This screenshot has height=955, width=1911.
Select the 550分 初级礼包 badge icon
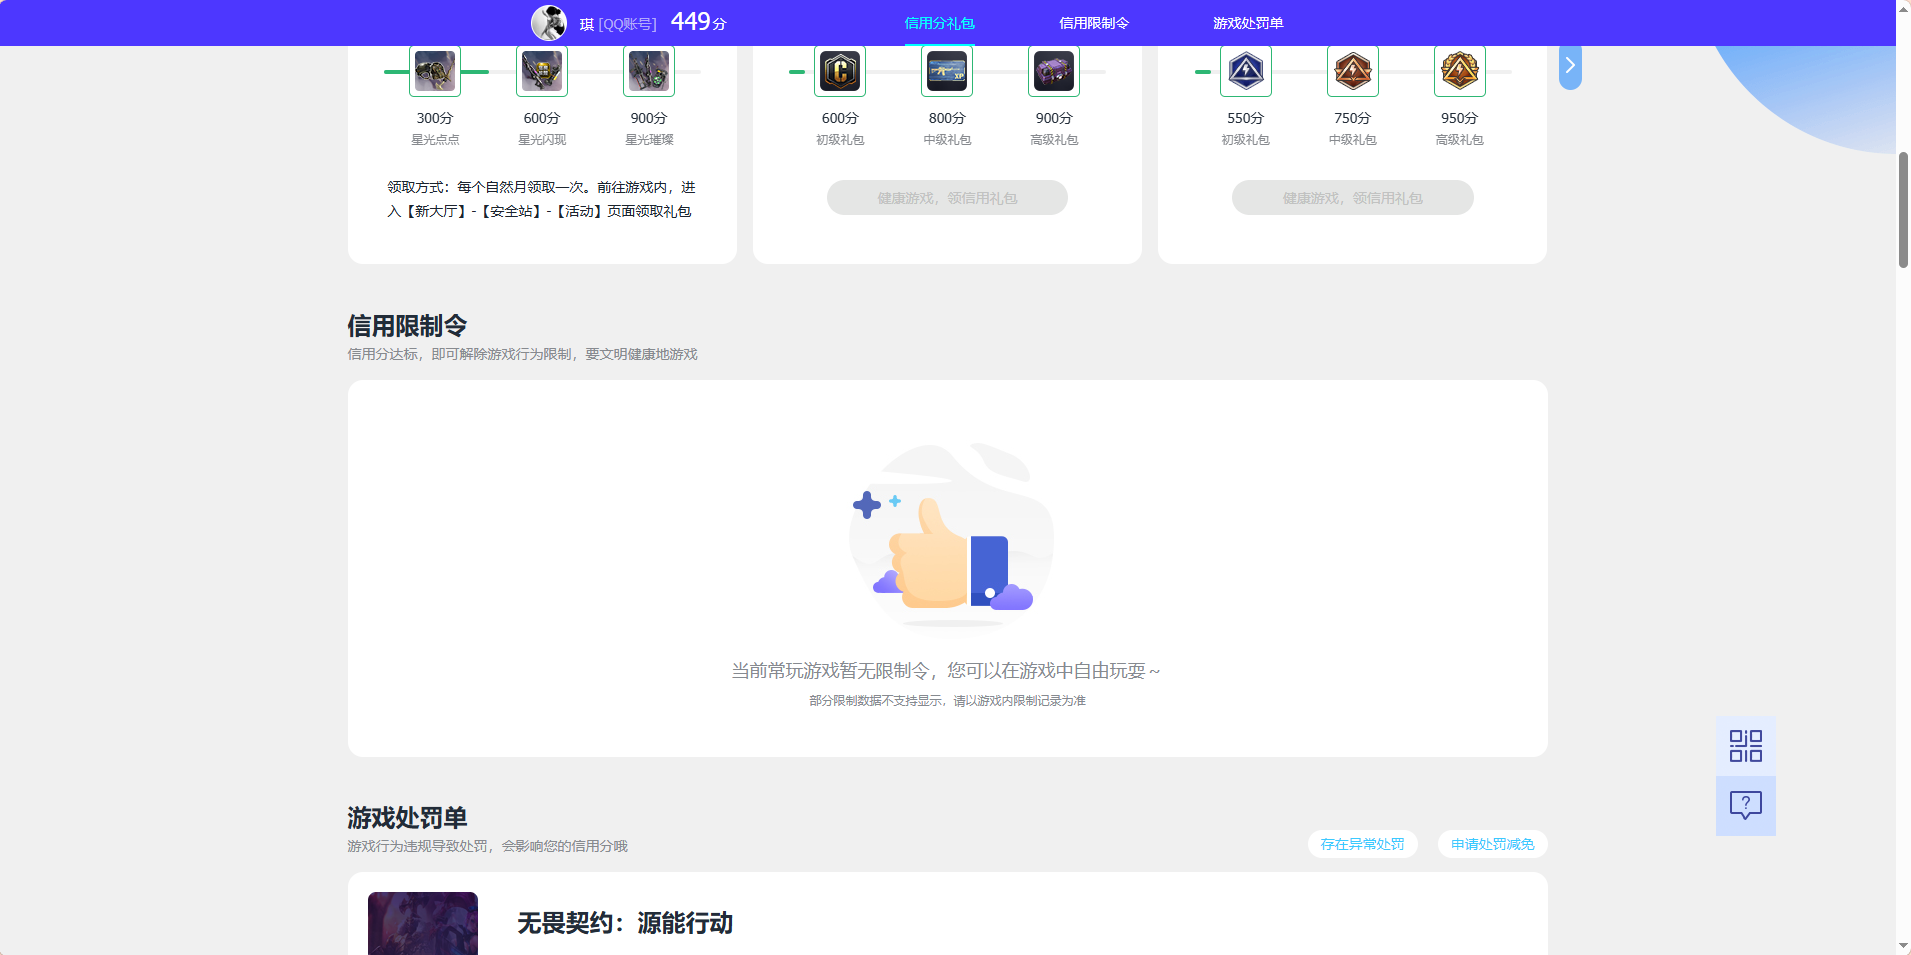1246,70
